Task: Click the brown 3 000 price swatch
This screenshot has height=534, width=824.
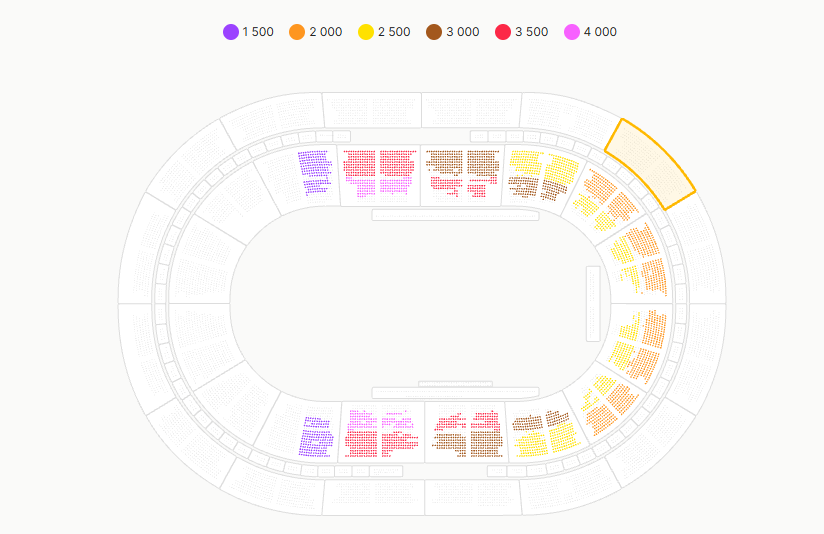Action: pos(434,32)
